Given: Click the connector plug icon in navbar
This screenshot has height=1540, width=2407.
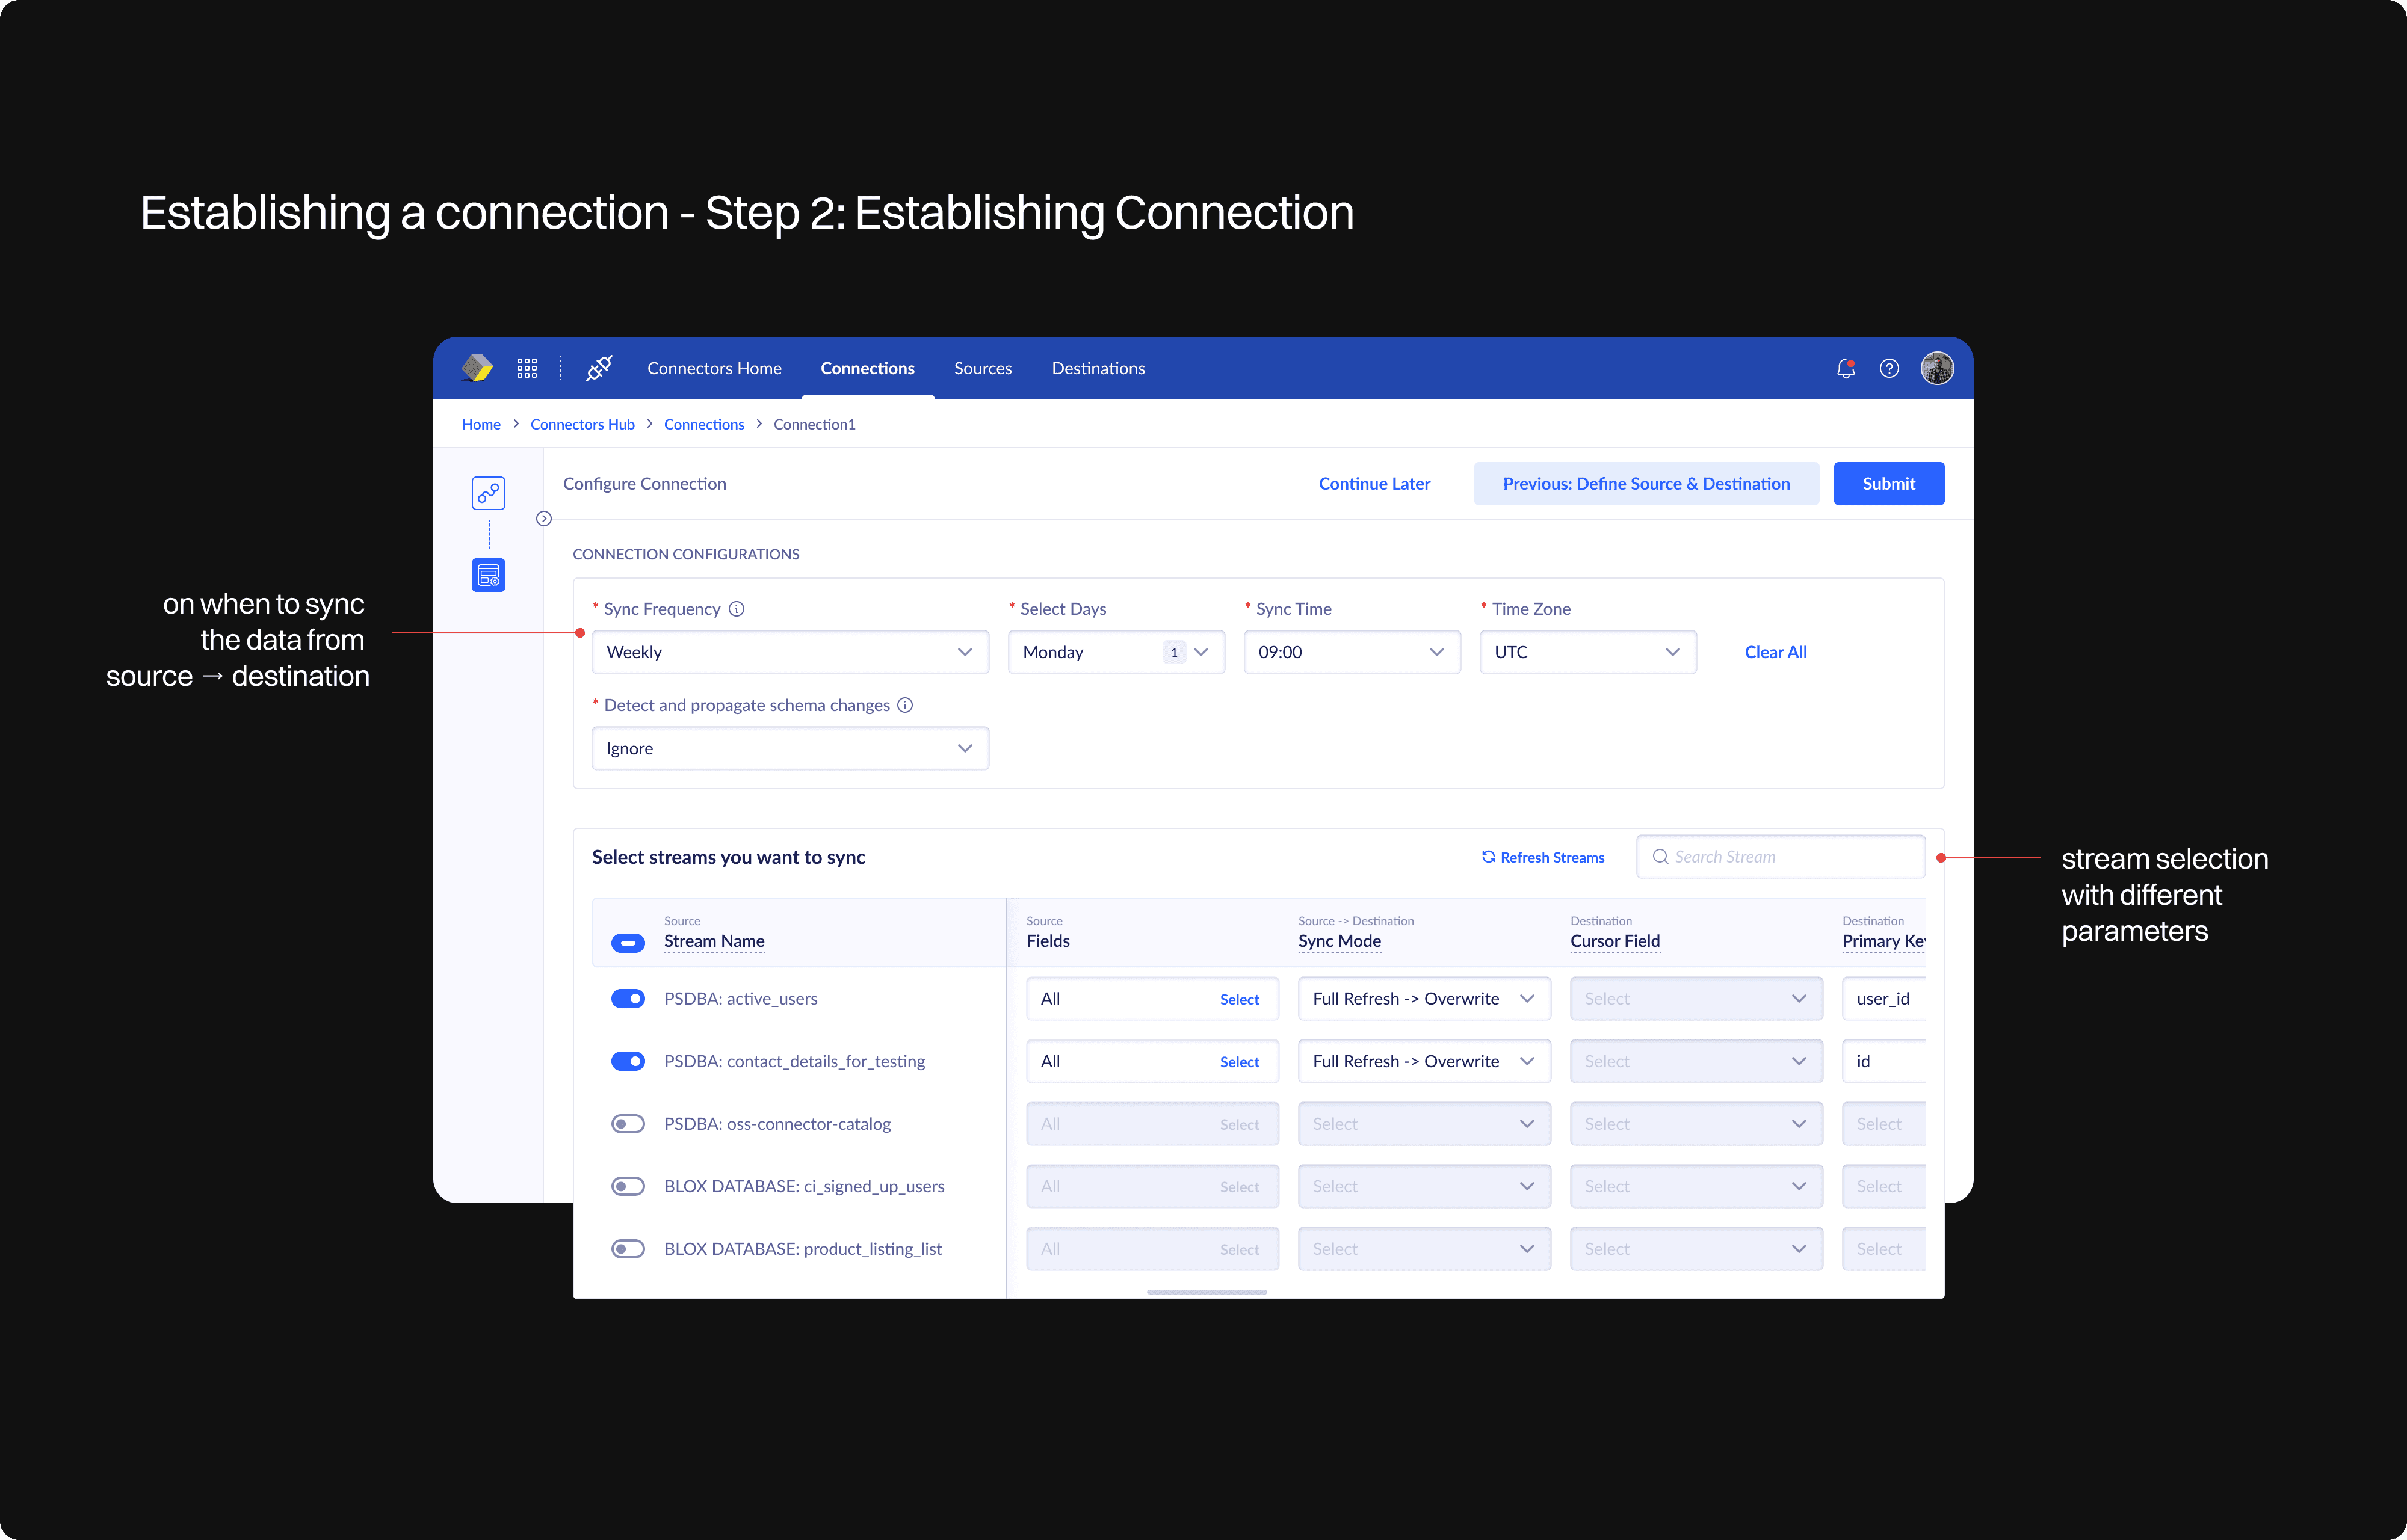Looking at the screenshot, I should pyautogui.click(x=599, y=368).
